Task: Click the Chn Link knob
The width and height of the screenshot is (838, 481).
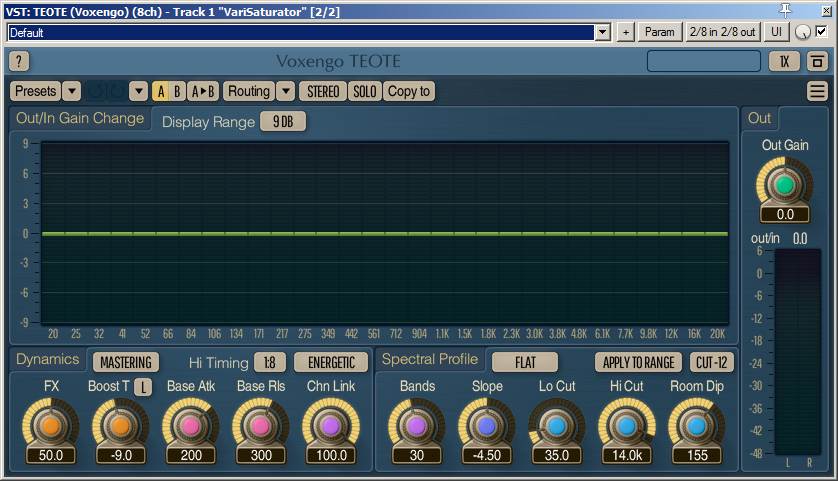Action: click(x=331, y=426)
